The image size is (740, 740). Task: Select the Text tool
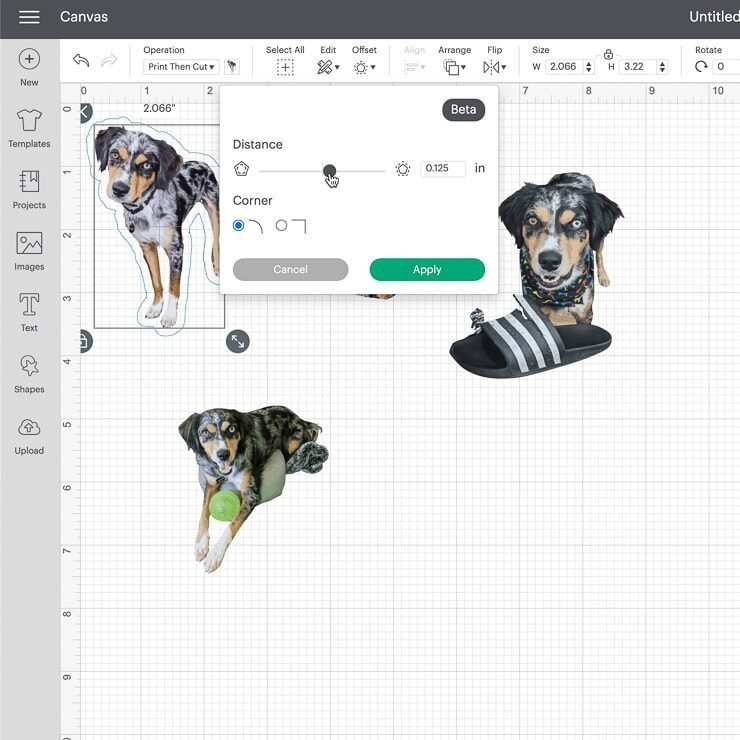tap(29, 306)
